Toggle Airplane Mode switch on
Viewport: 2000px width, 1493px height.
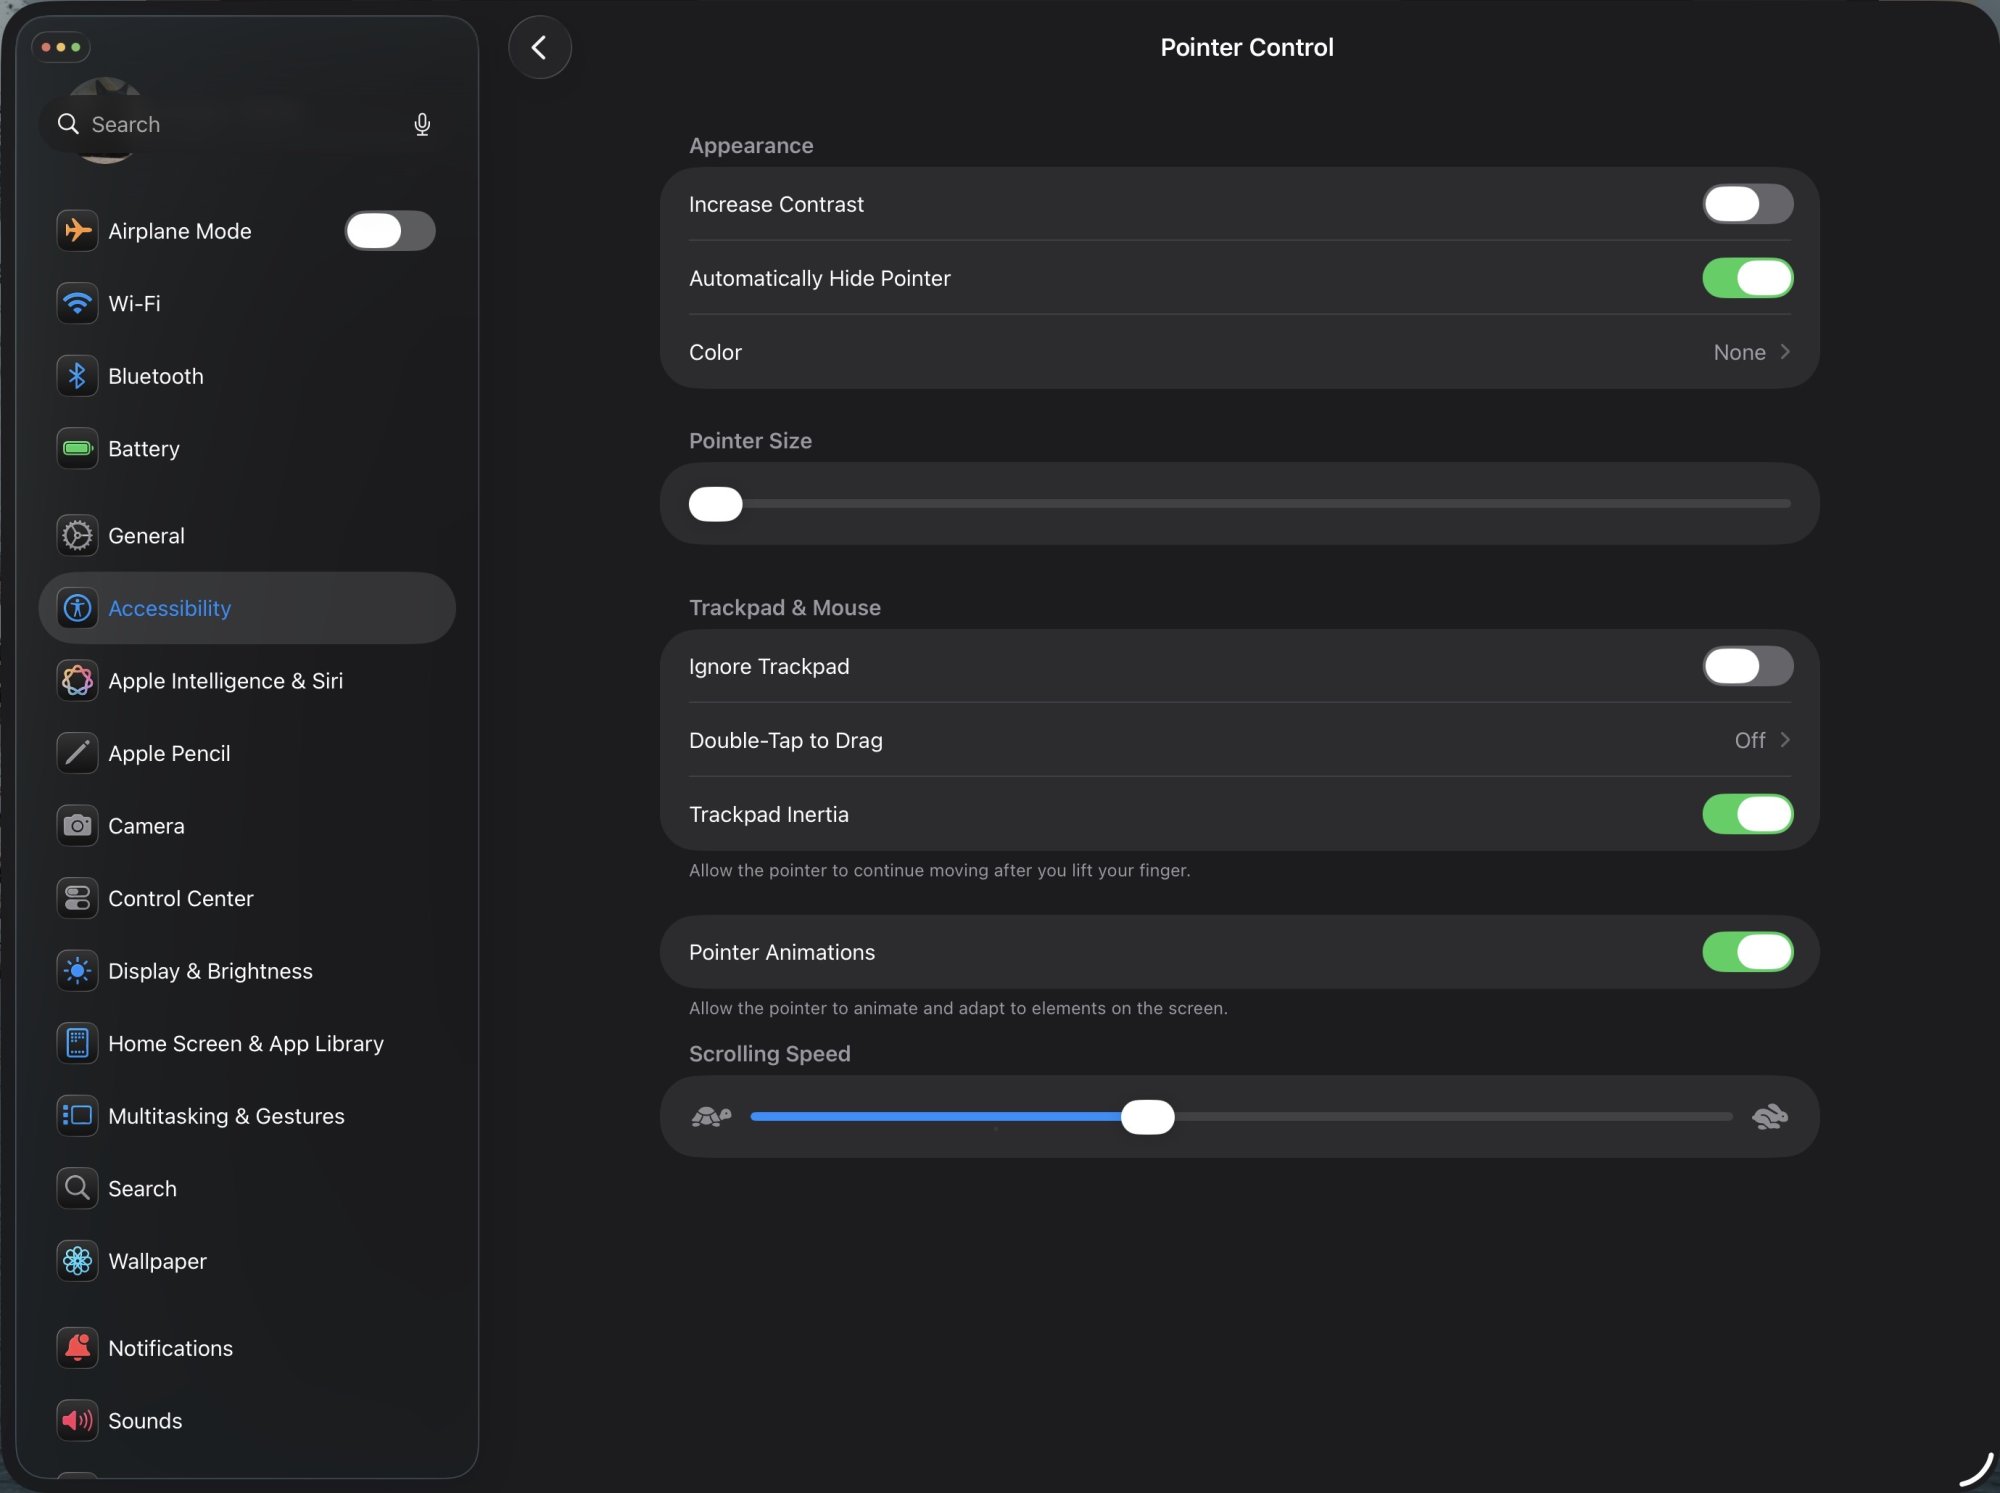tap(390, 231)
